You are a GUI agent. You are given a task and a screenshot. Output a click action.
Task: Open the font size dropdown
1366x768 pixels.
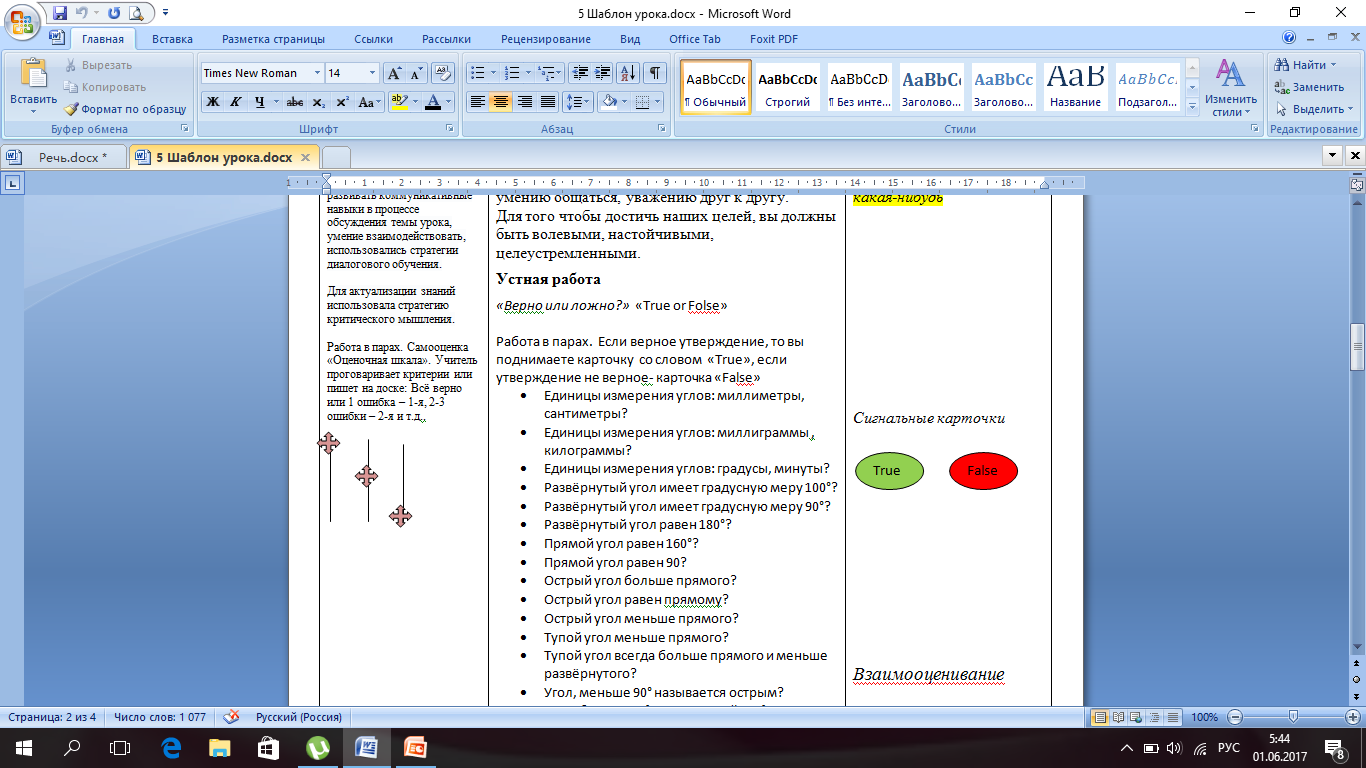pyautogui.click(x=372, y=73)
